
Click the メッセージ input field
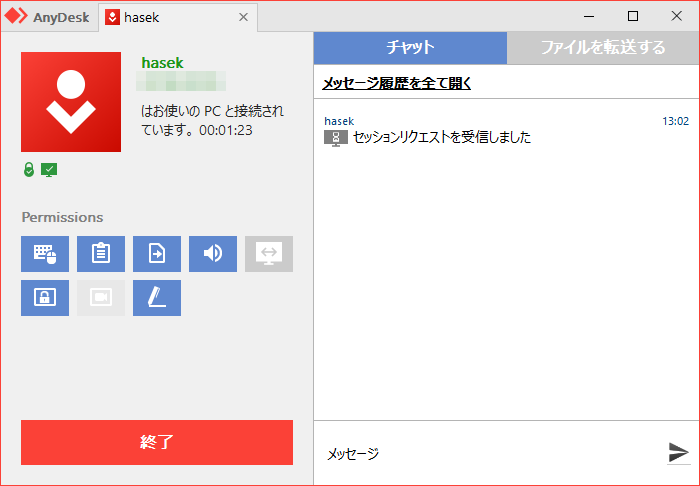489,453
